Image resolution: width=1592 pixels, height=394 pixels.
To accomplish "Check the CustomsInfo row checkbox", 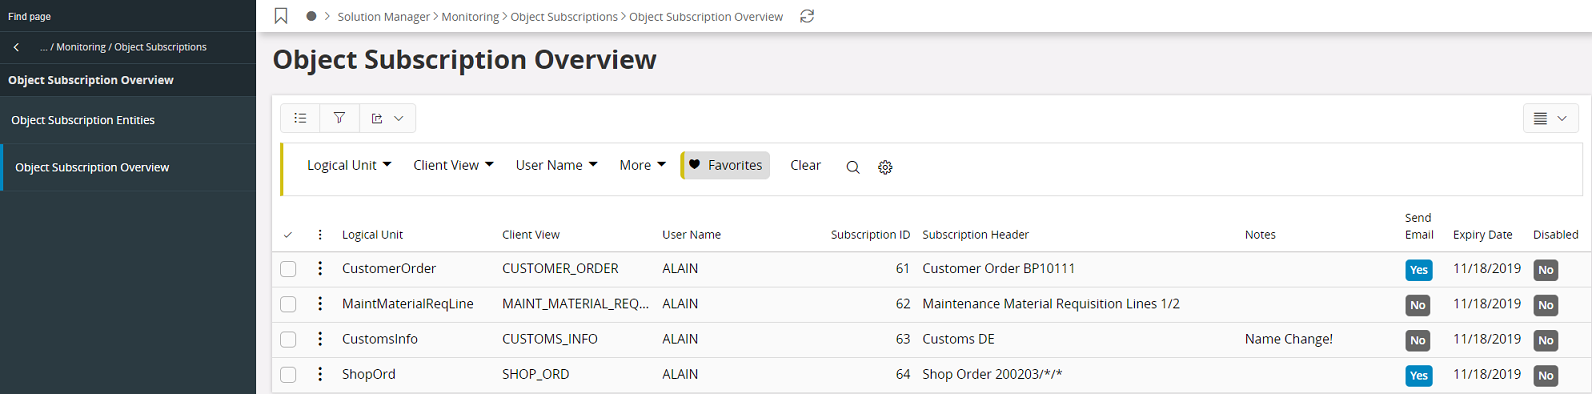I will tap(288, 340).
